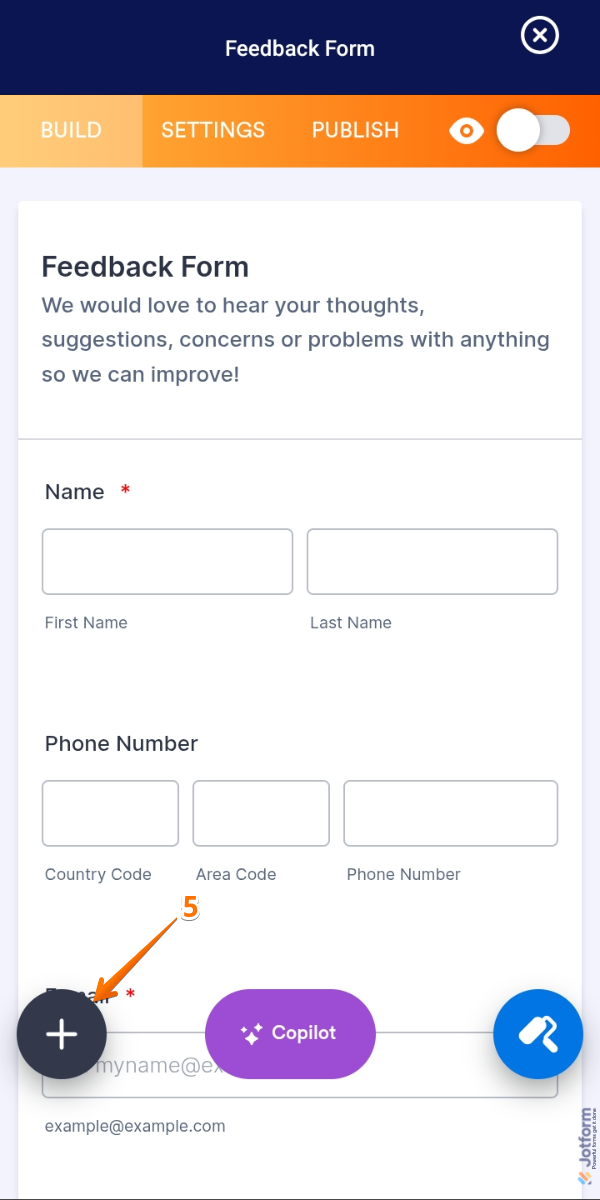Select the Country Code field
The image size is (600, 1200).
[110, 813]
